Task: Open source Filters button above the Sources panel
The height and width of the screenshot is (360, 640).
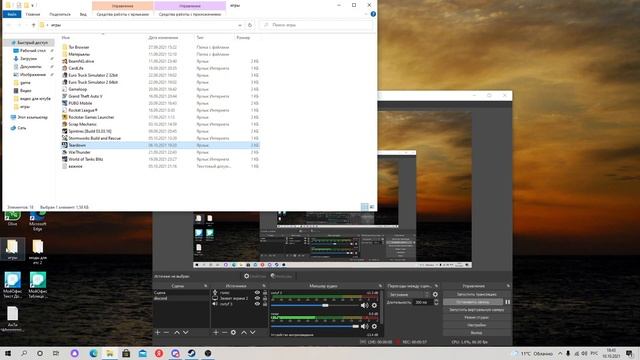Action: point(282,276)
